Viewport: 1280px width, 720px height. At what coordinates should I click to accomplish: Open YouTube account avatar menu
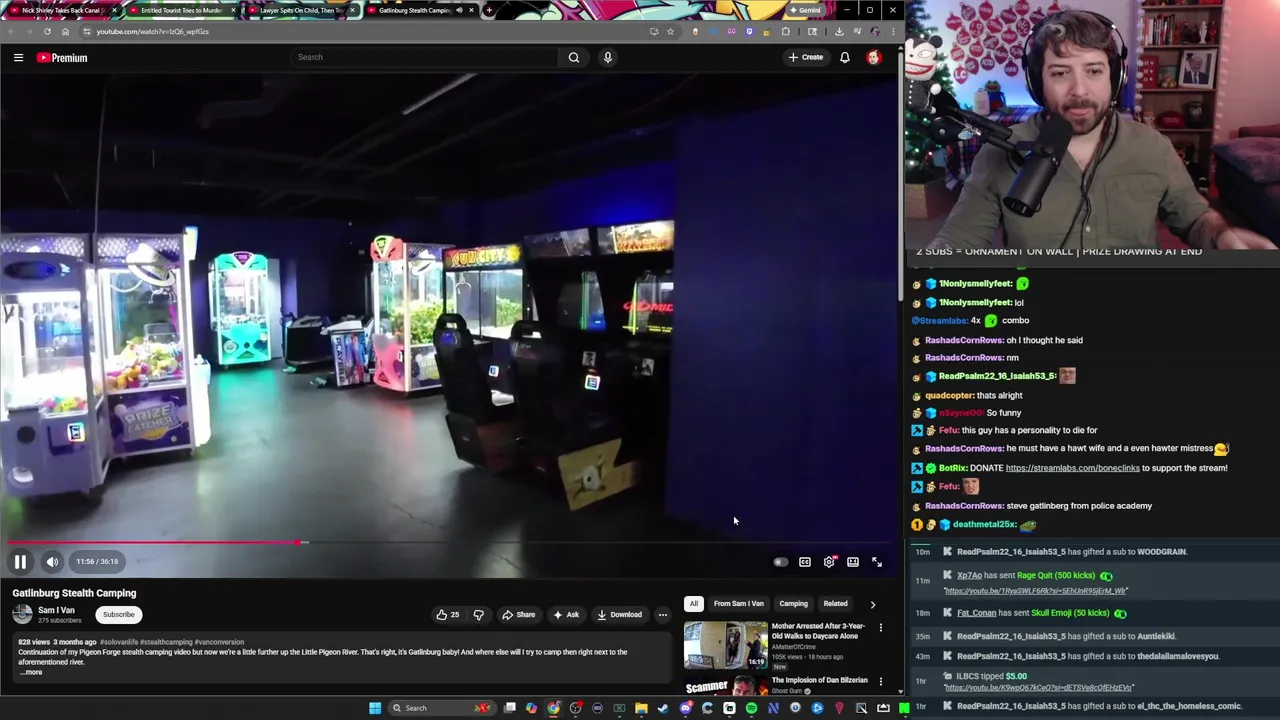pos(874,57)
